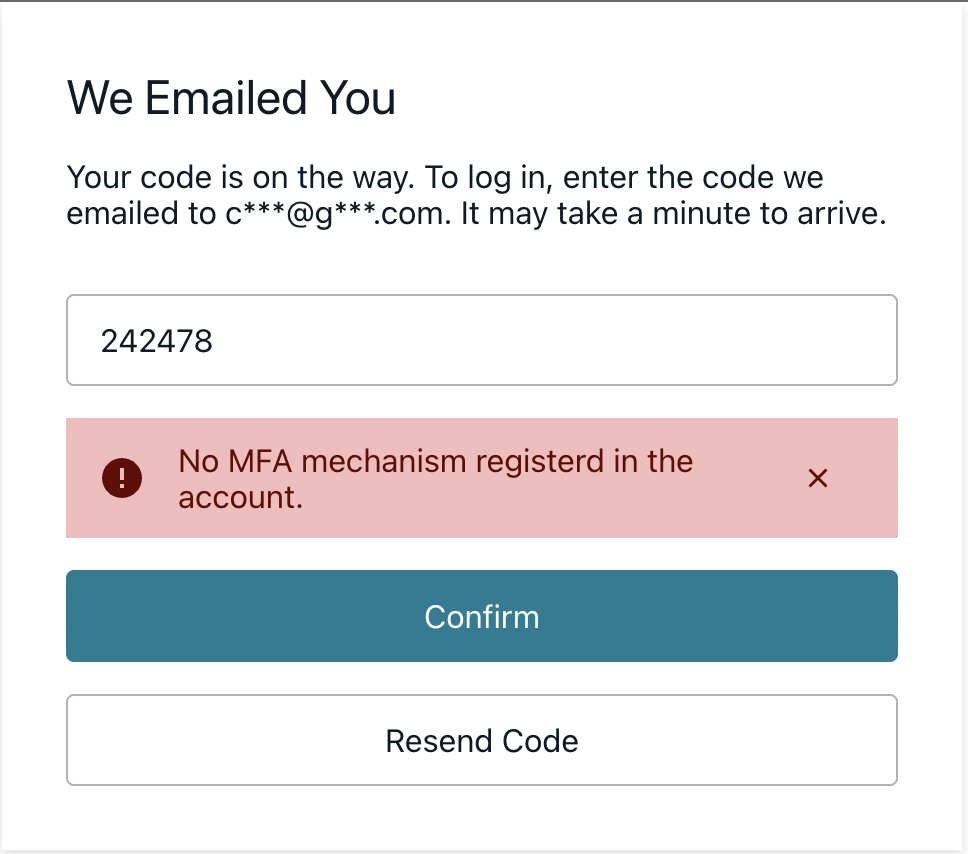Dismiss the MFA error message with the X

coord(818,478)
